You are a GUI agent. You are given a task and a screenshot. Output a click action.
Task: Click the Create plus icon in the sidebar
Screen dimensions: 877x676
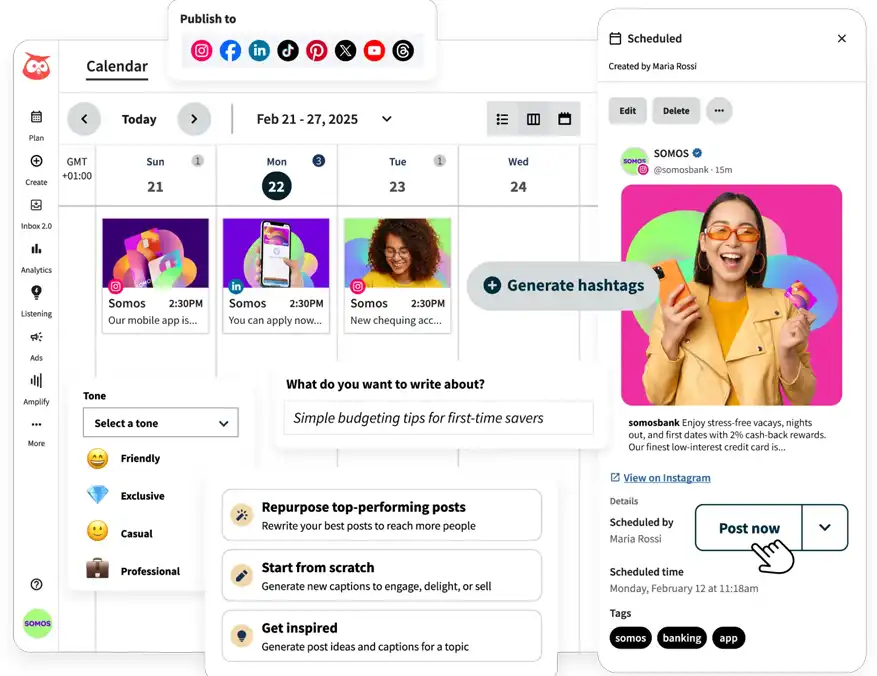pos(36,160)
